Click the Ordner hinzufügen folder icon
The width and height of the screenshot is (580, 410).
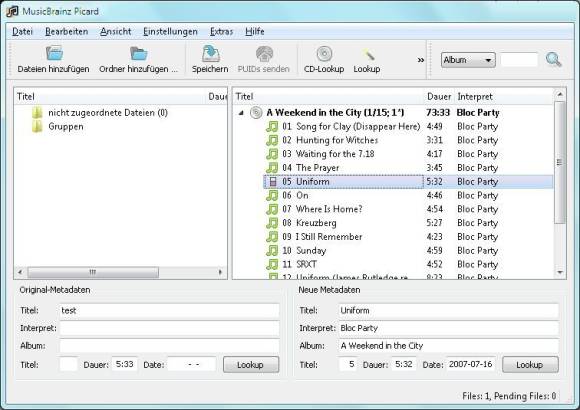(x=139, y=53)
